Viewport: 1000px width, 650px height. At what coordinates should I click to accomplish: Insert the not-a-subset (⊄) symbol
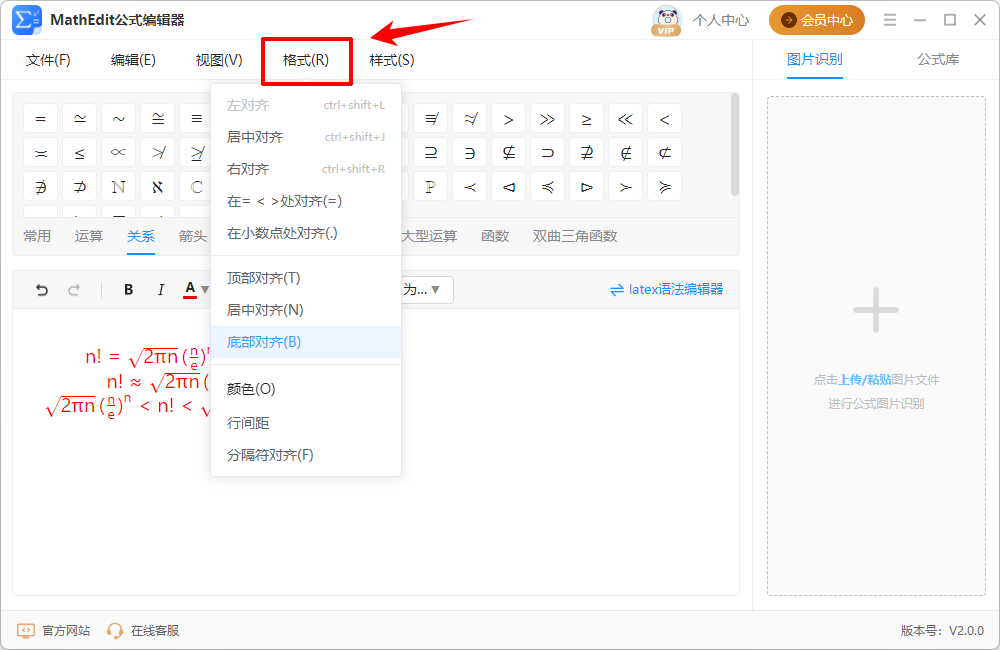click(x=665, y=153)
